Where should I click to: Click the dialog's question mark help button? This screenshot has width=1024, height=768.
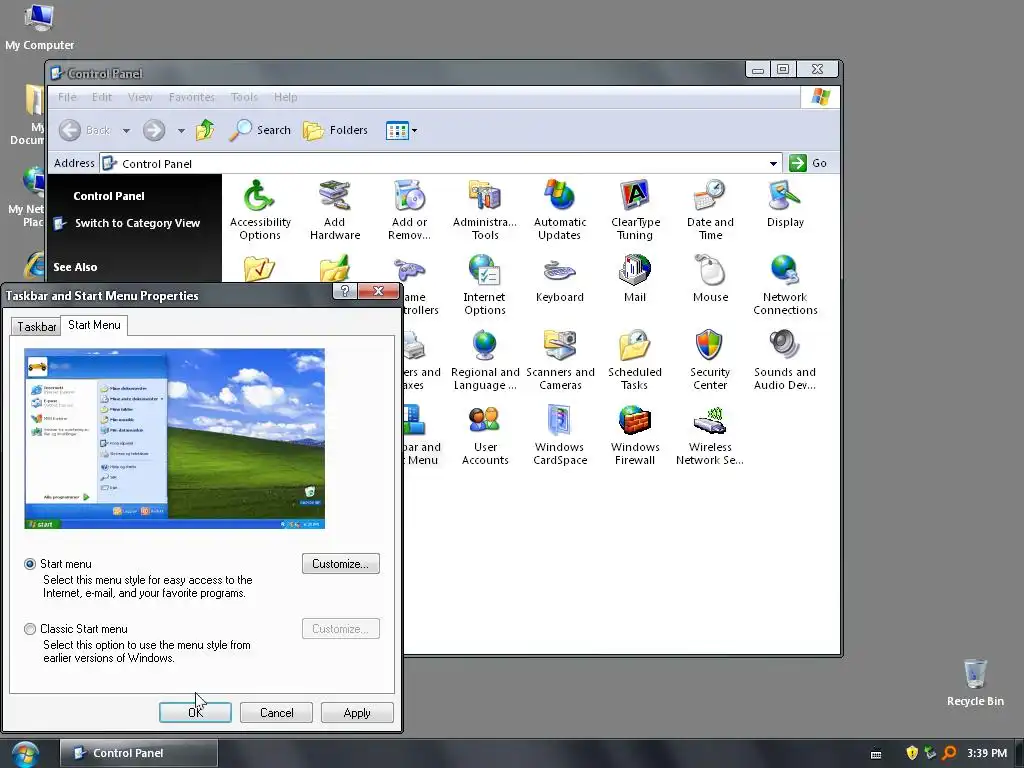point(345,291)
